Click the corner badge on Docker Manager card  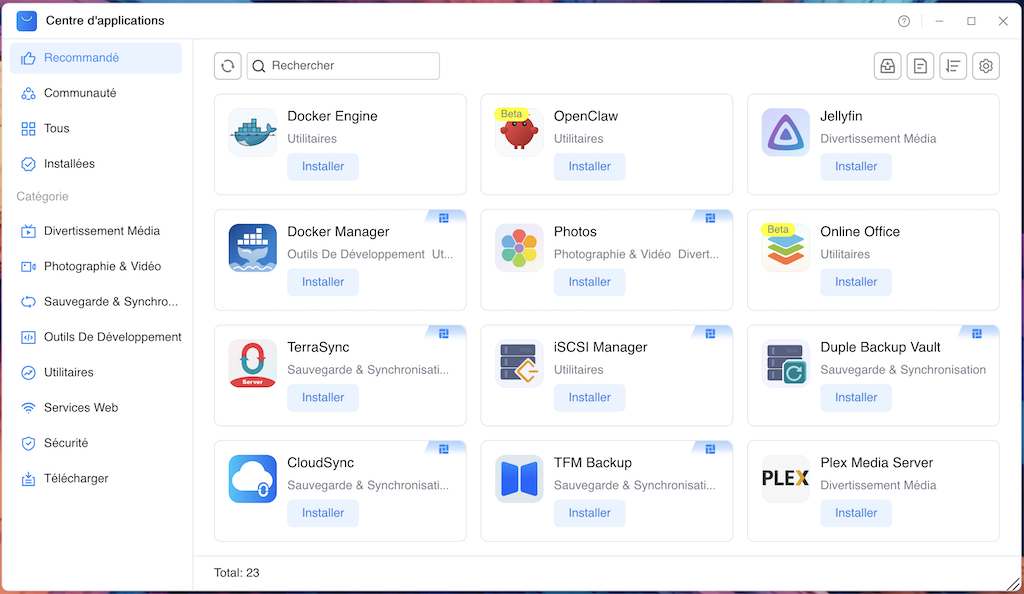pos(444,218)
